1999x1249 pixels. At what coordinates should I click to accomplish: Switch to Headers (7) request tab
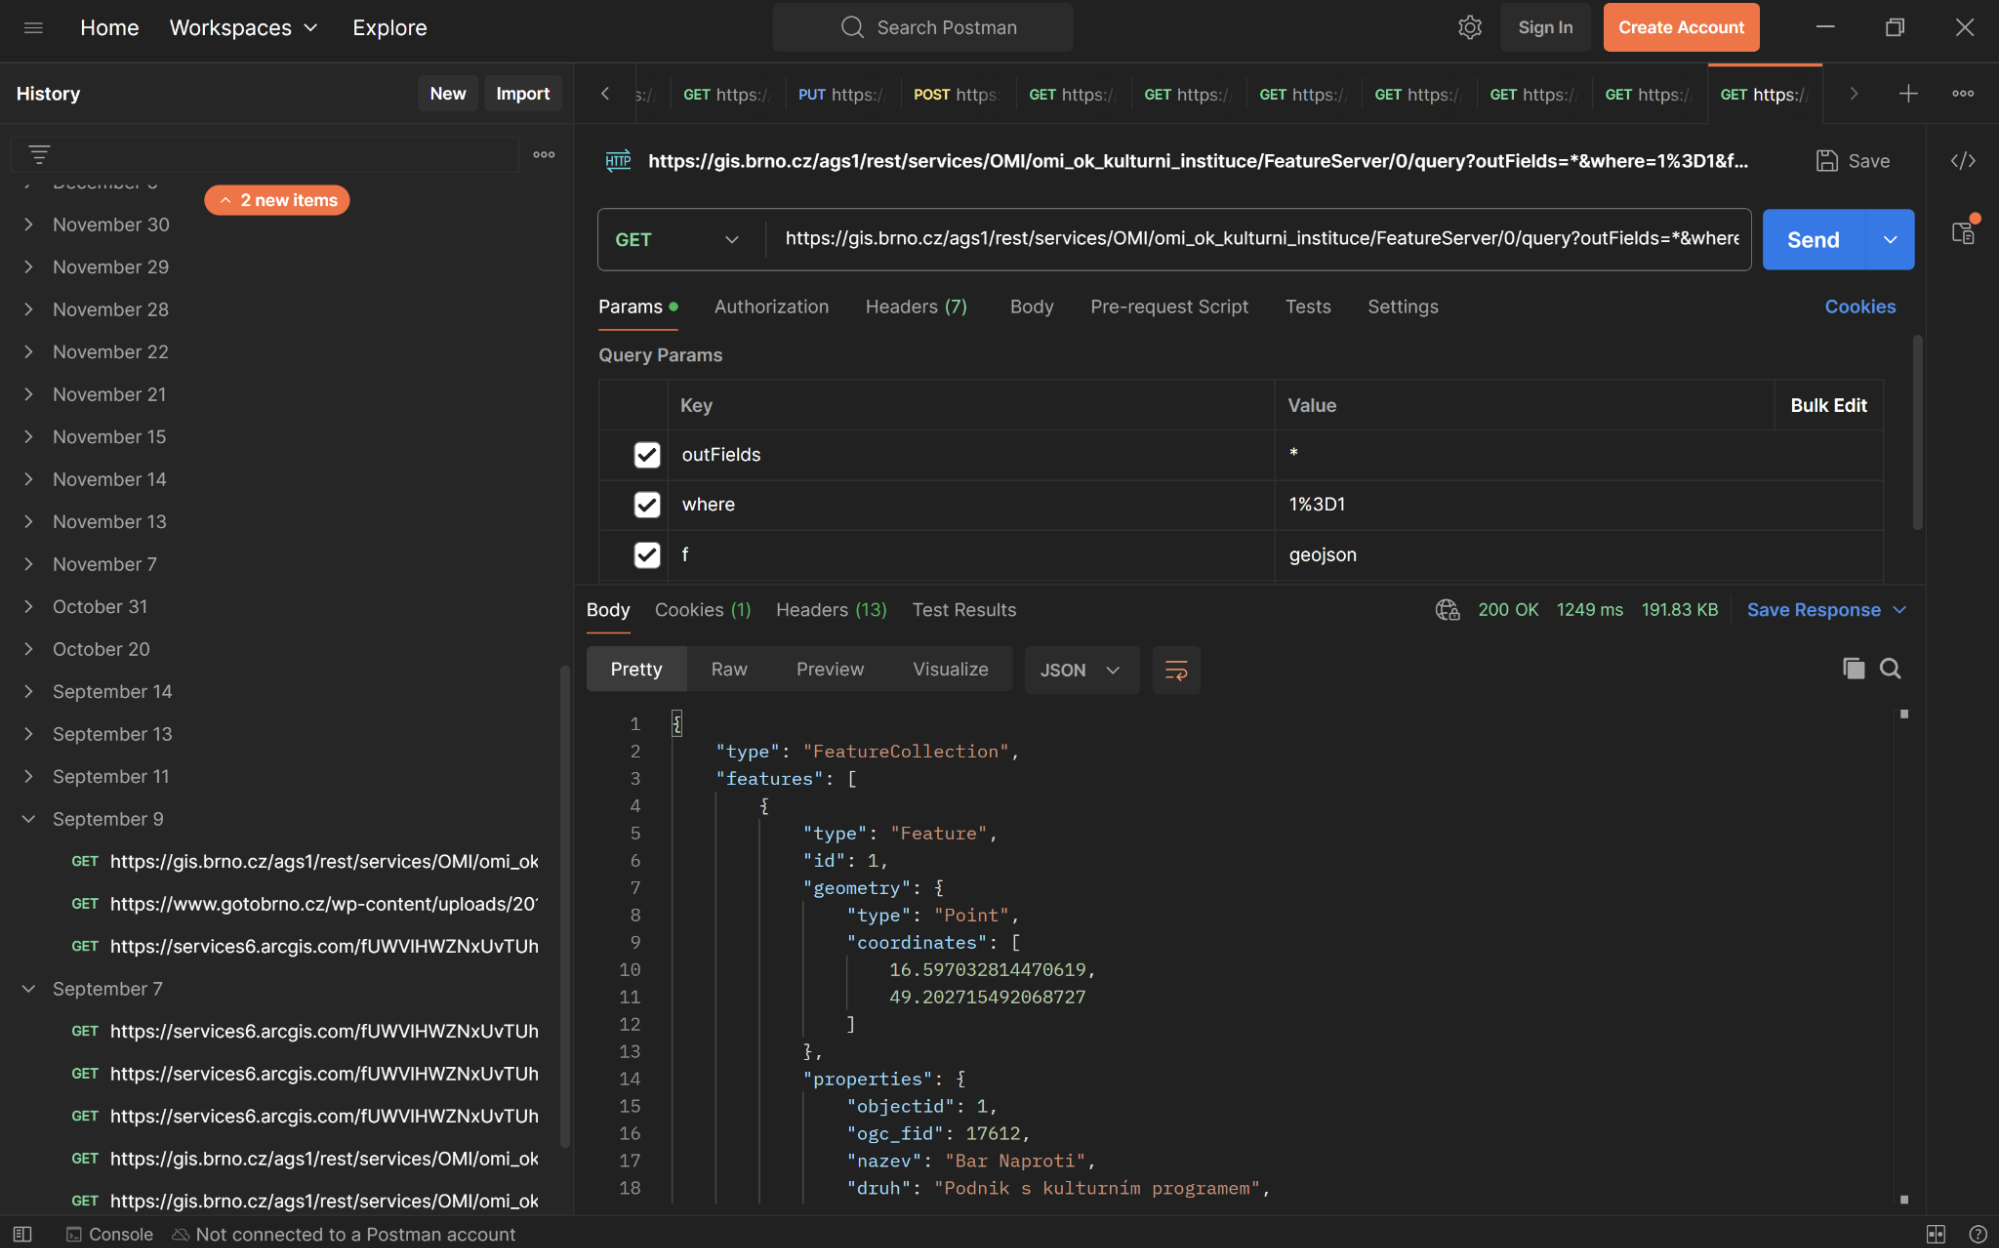[916, 306]
